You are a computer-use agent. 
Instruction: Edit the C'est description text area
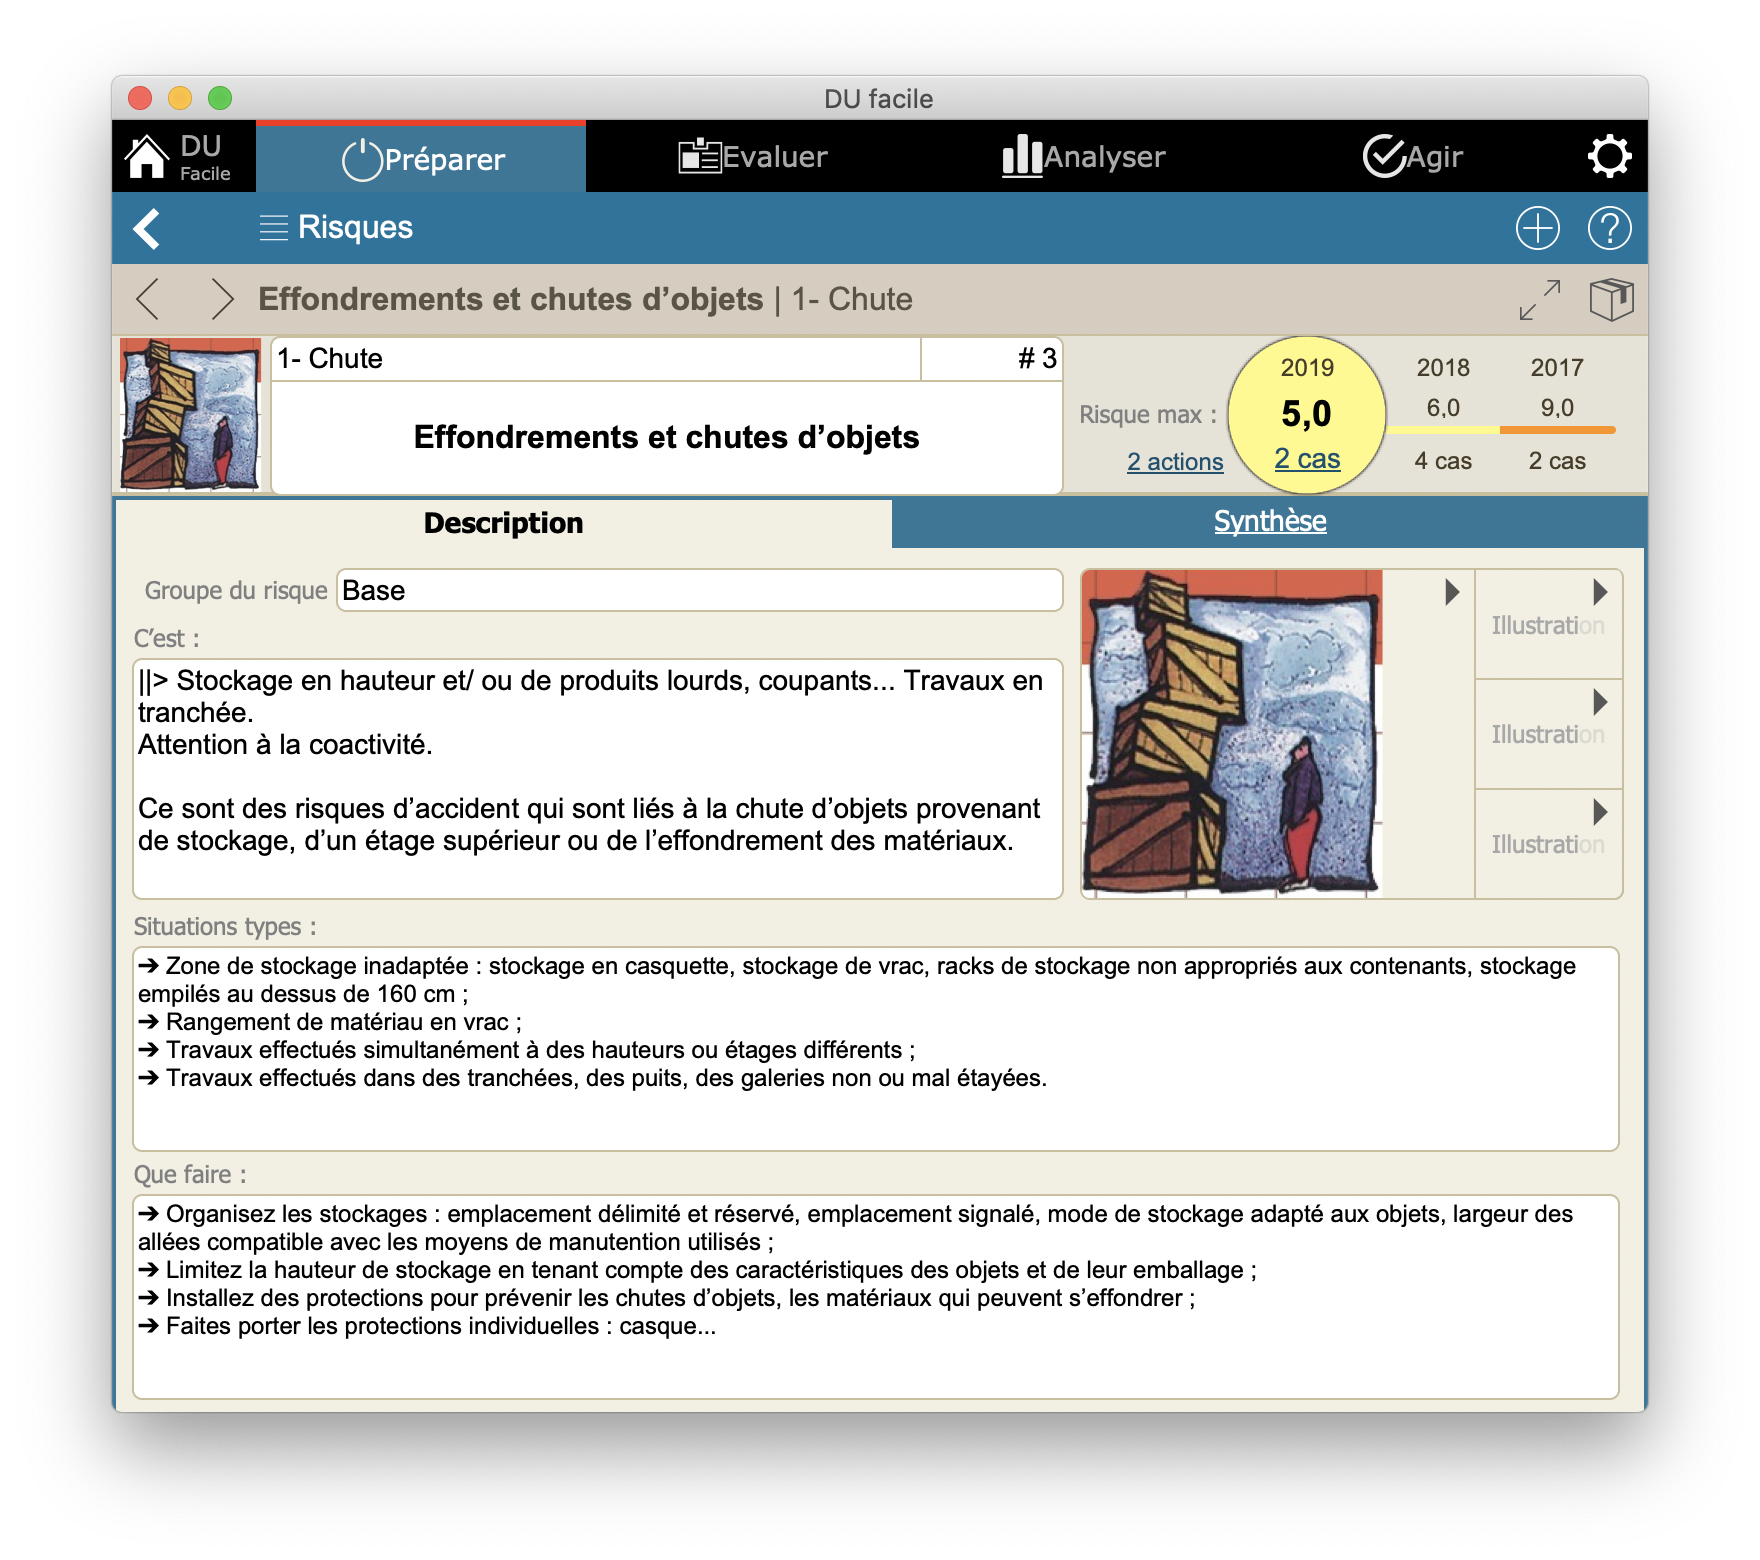pos(597,778)
